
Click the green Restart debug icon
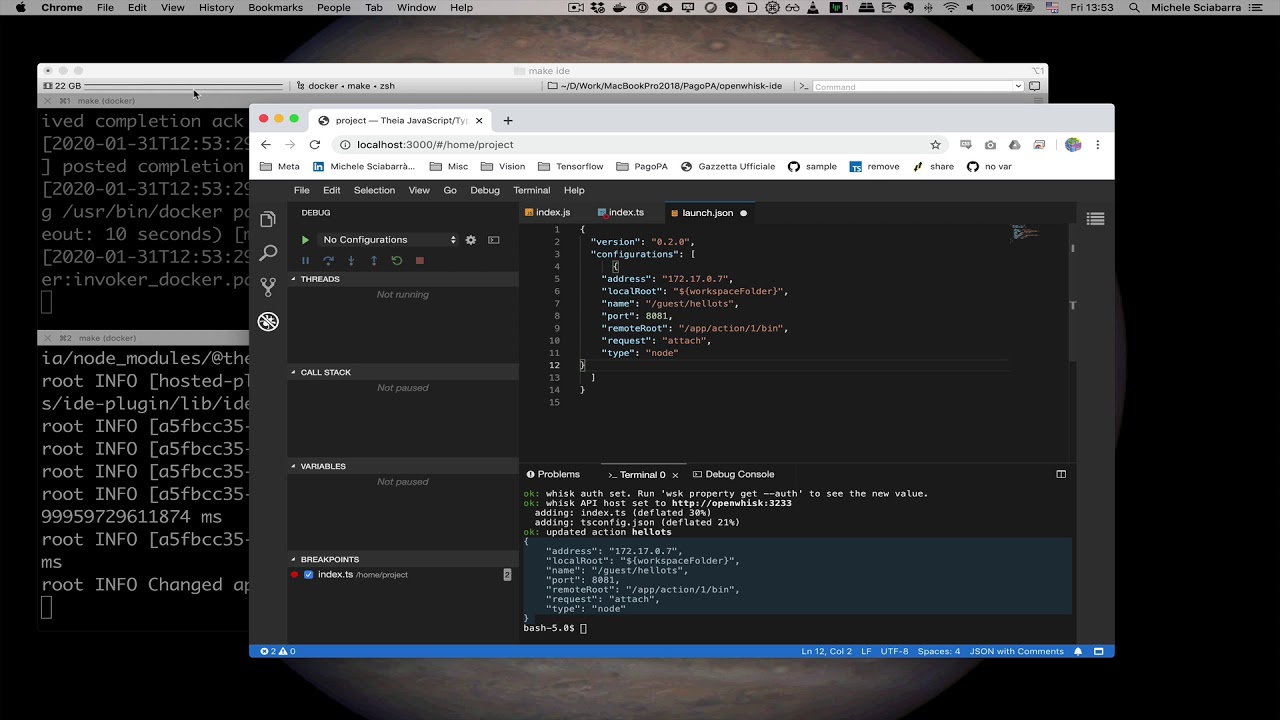click(x=397, y=261)
